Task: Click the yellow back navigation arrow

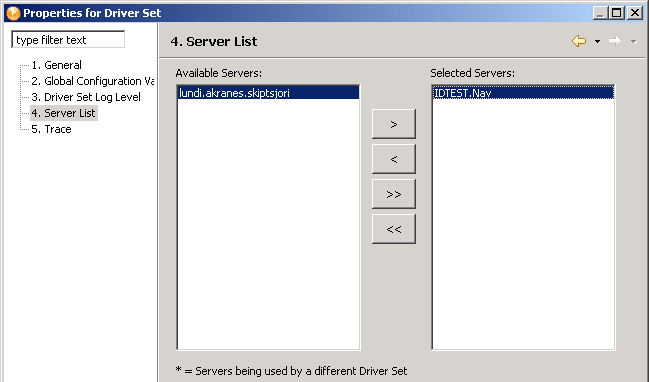Action: (x=579, y=41)
